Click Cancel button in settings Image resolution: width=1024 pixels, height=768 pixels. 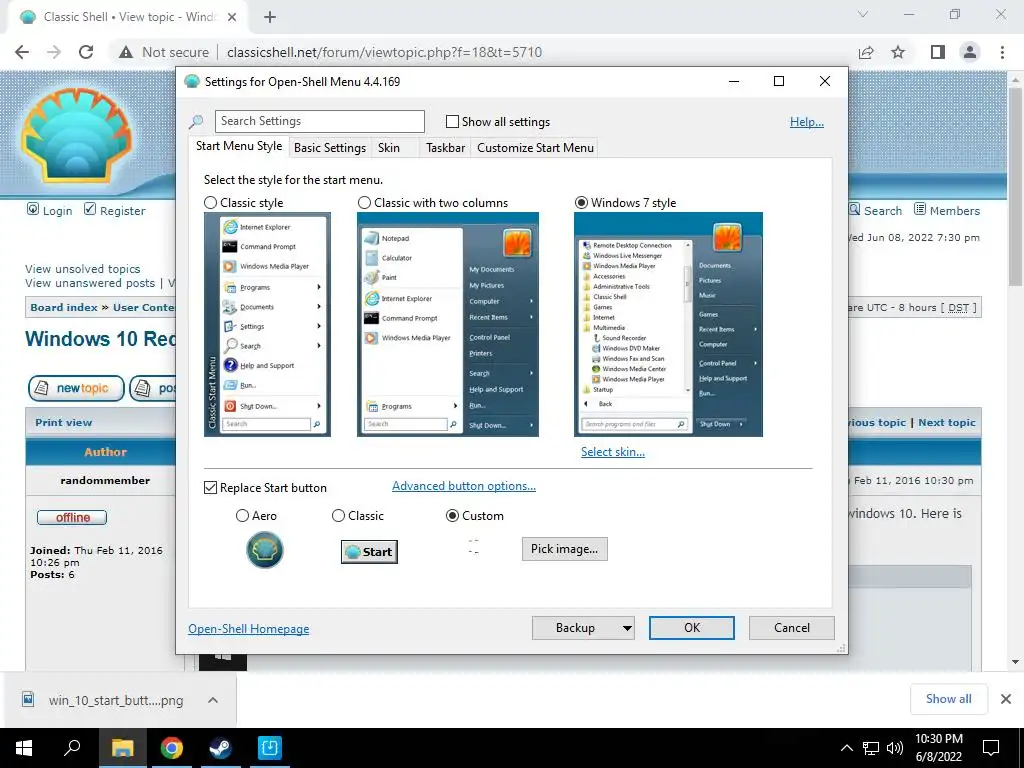click(x=792, y=628)
